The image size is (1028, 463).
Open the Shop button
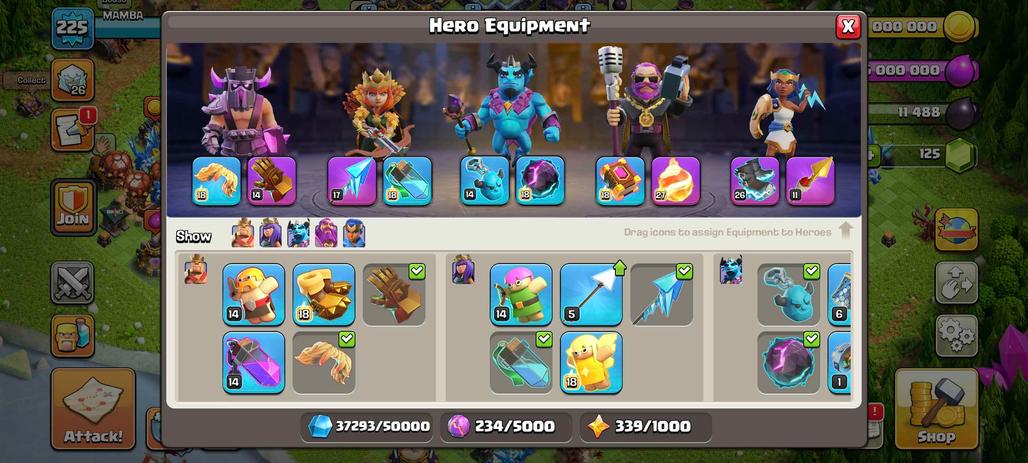936,409
